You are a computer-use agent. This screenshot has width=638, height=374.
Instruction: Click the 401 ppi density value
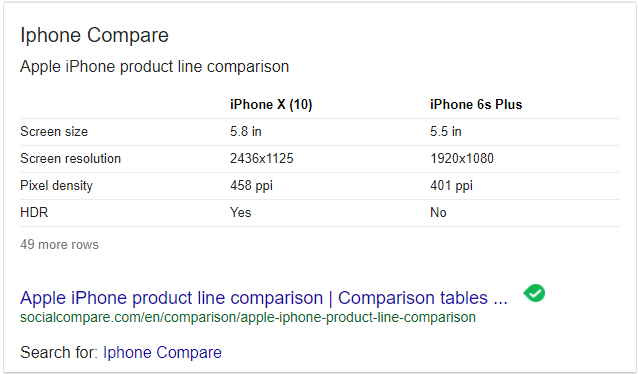[452, 186]
